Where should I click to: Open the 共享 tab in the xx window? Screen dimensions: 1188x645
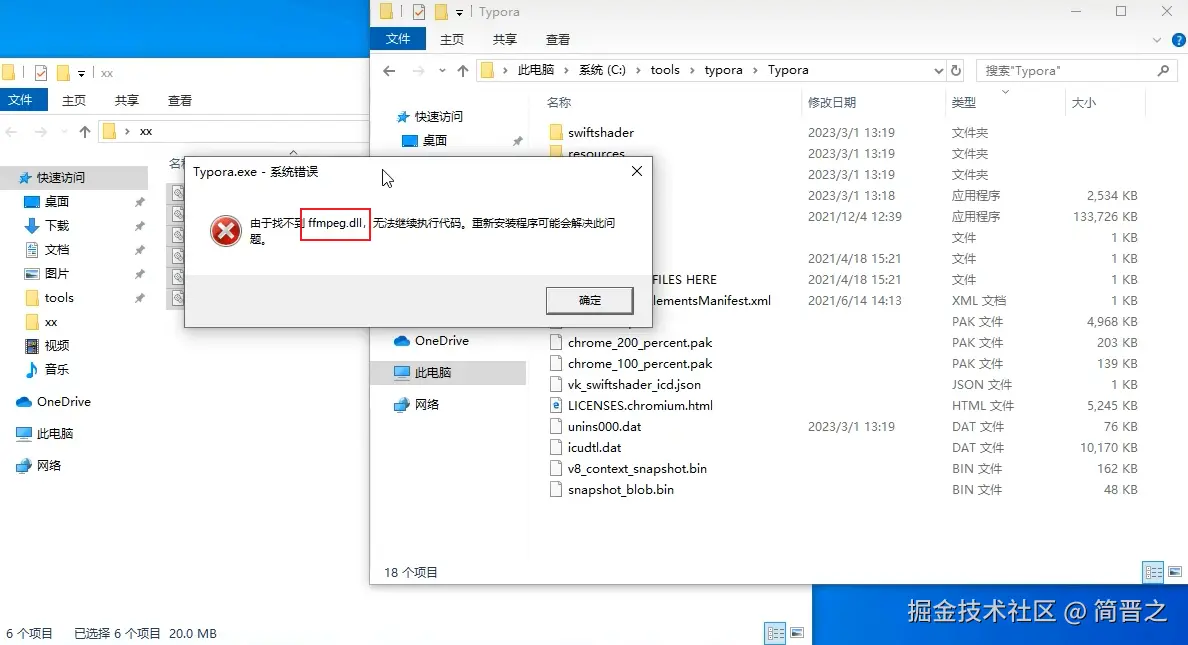127,100
